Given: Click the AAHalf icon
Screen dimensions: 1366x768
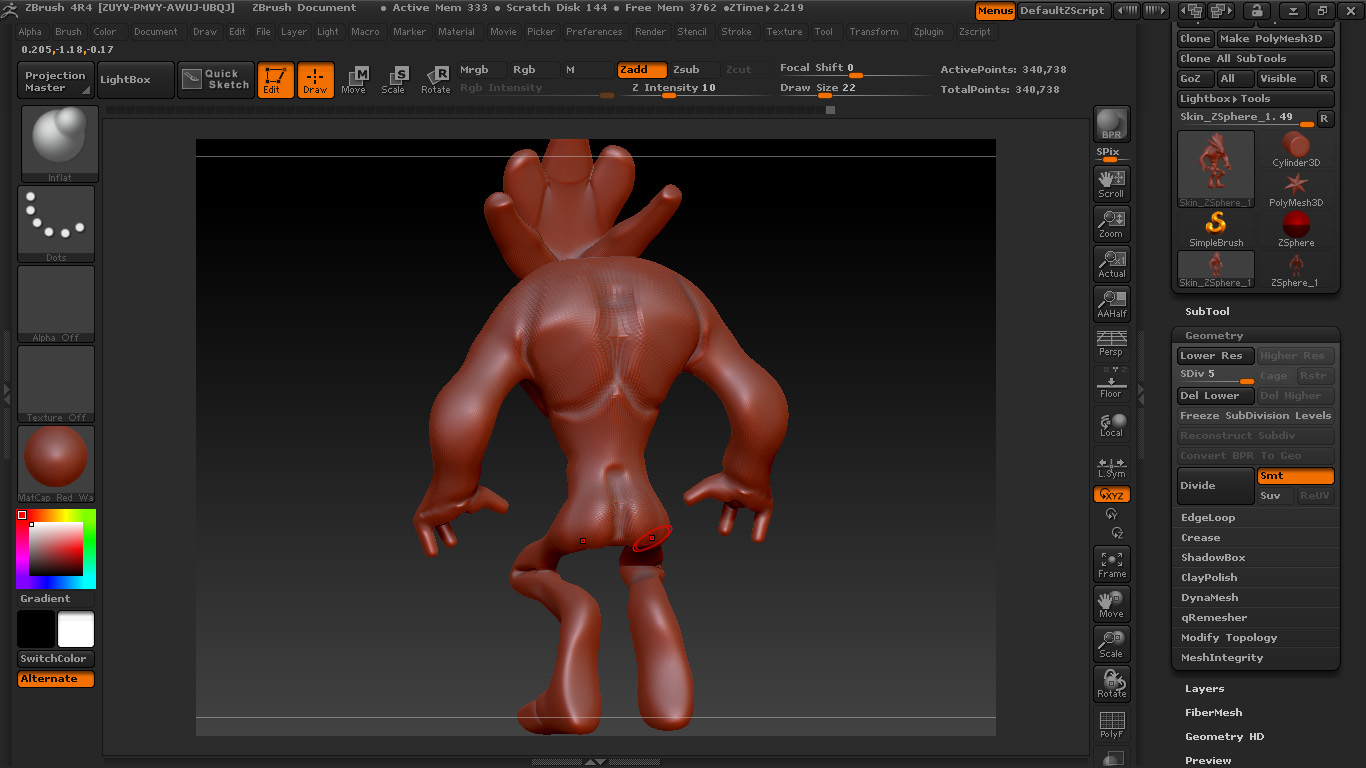Looking at the screenshot, I should [x=1111, y=303].
